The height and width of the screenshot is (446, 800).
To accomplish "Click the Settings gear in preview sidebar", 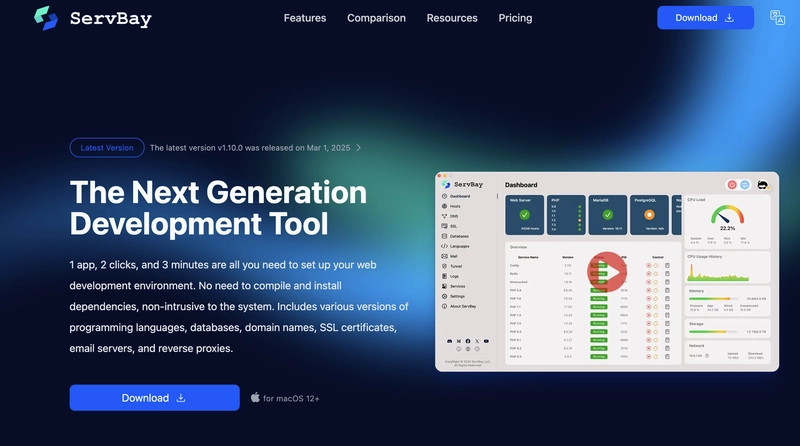I will 444,296.
